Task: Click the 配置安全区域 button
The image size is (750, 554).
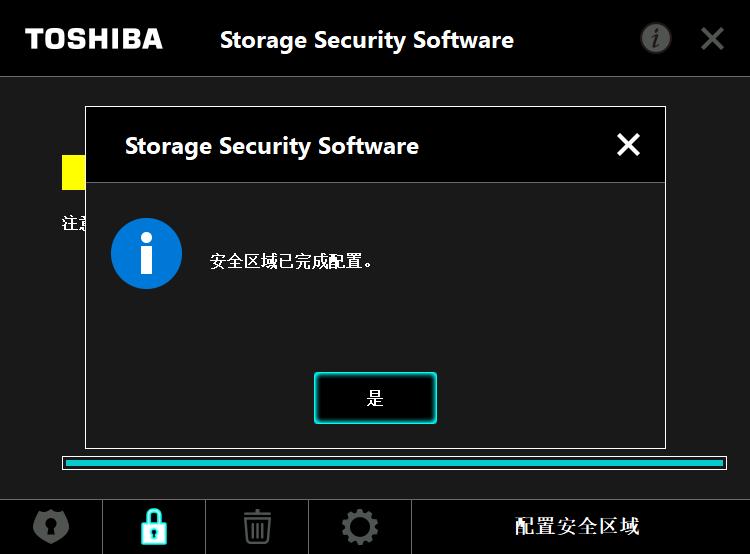Action: tap(577, 526)
